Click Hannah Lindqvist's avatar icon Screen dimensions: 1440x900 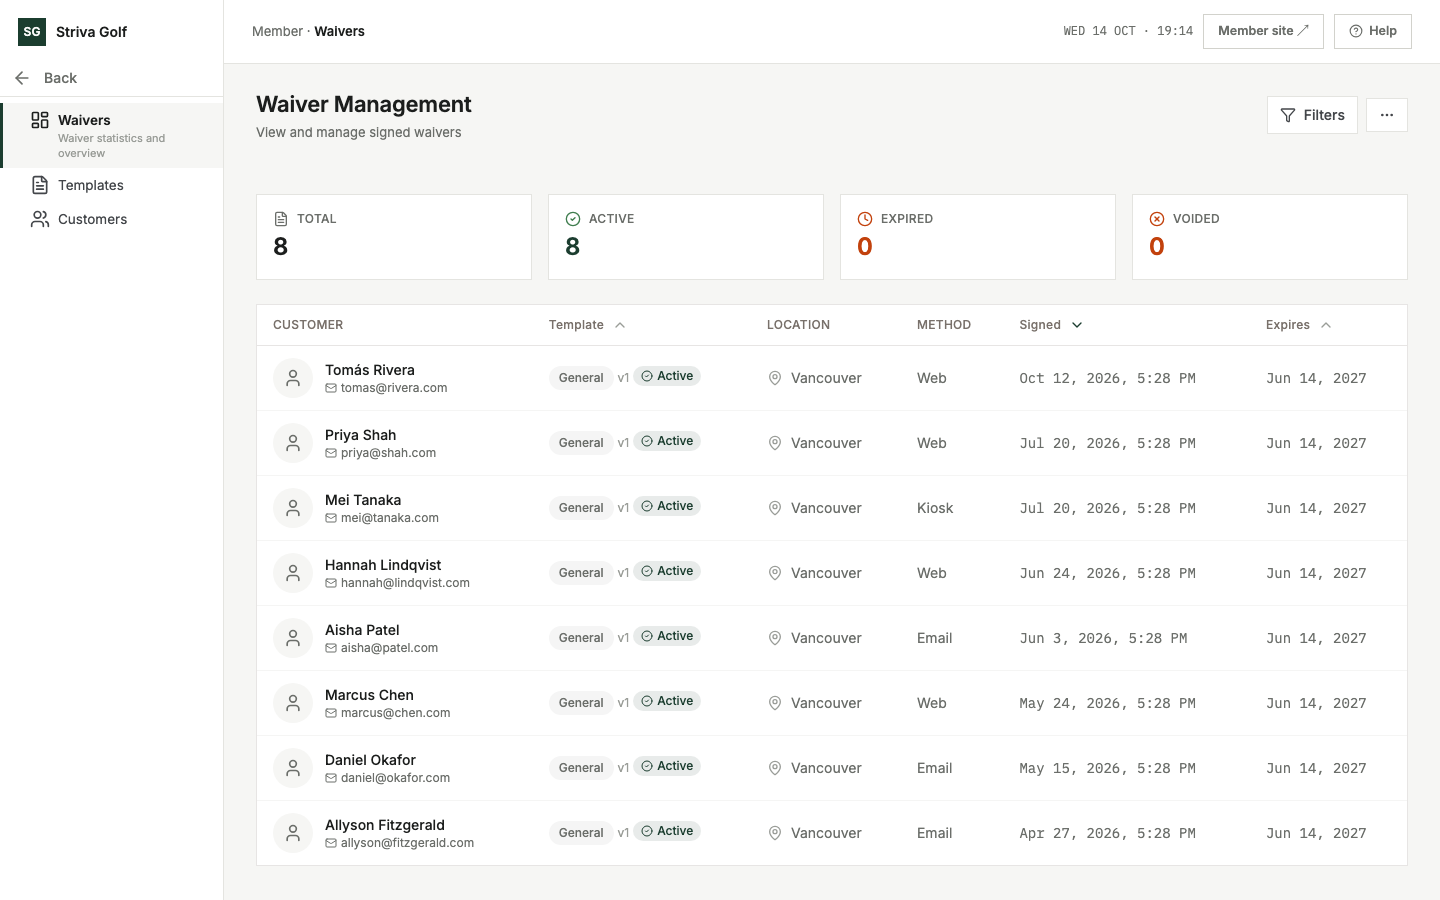[x=293, y=573]
